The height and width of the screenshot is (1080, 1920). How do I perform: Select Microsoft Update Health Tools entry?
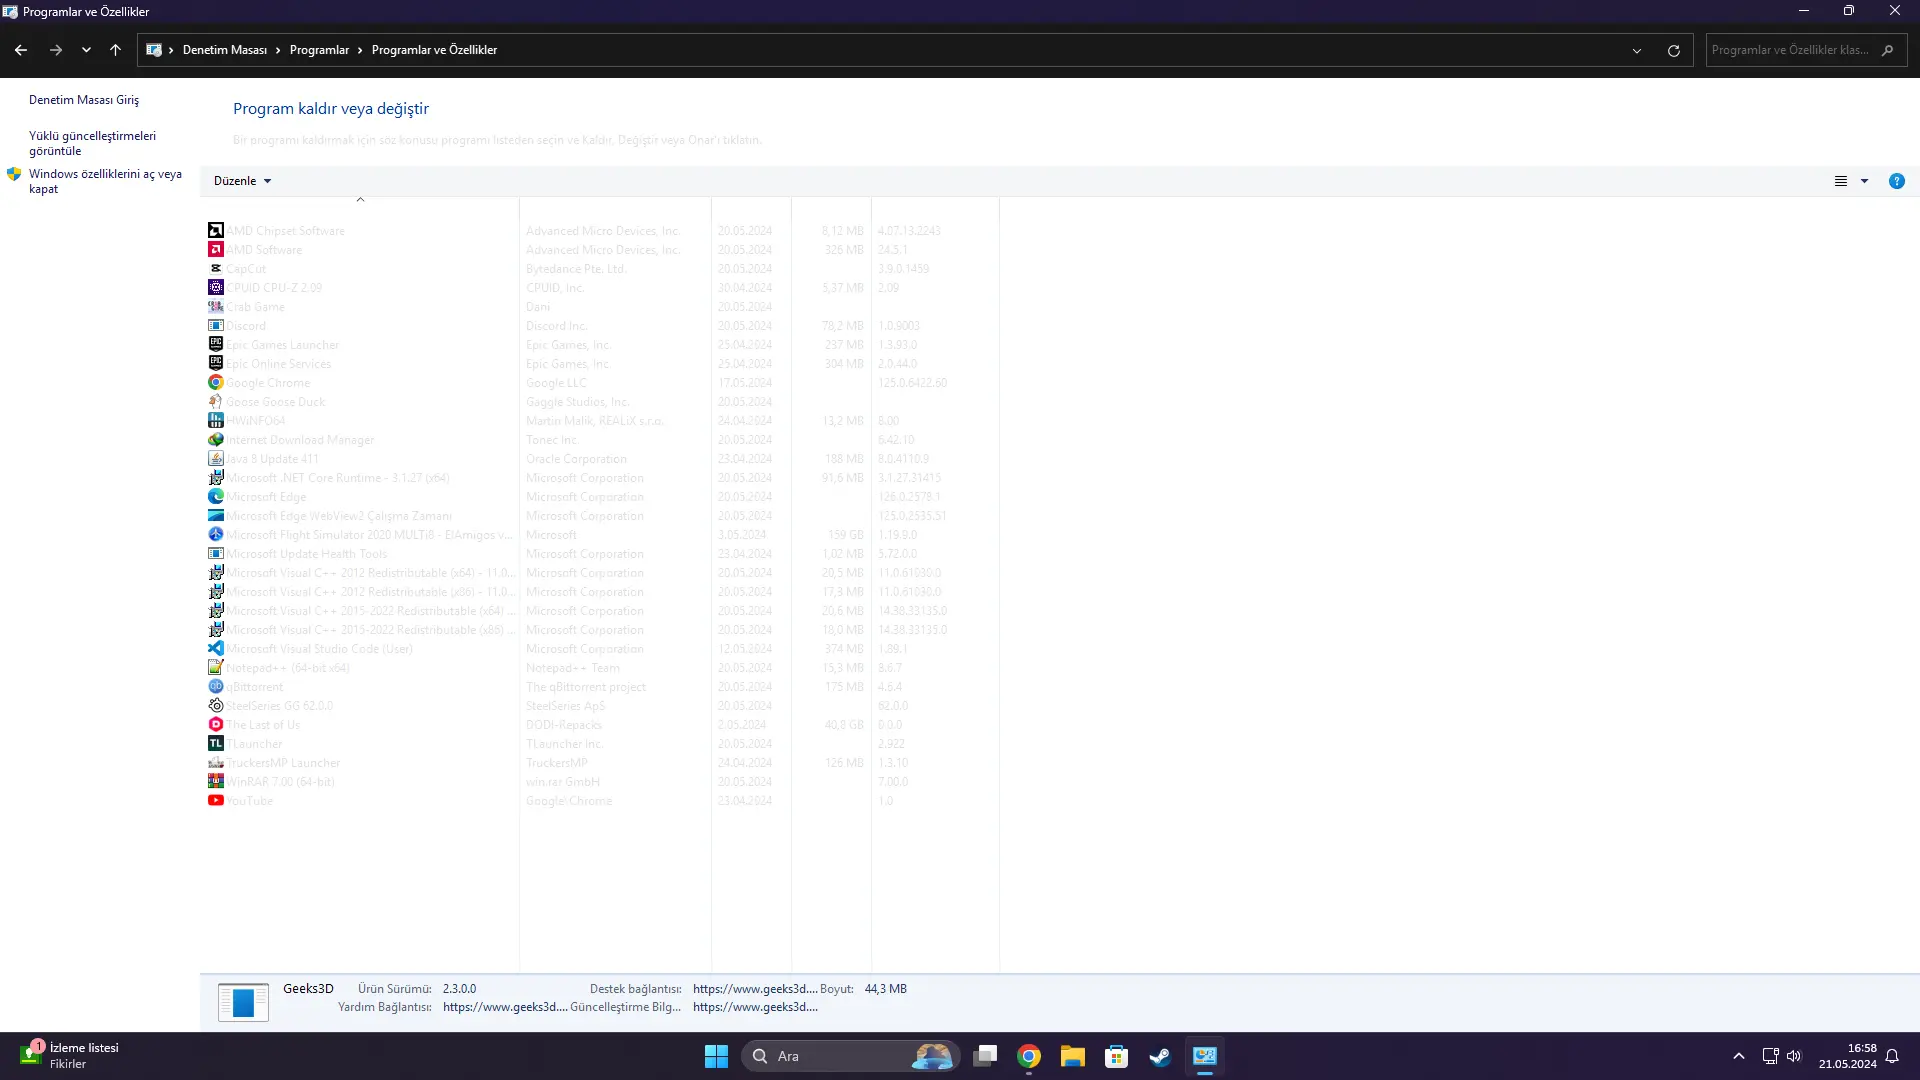click(x=306, y=554)
